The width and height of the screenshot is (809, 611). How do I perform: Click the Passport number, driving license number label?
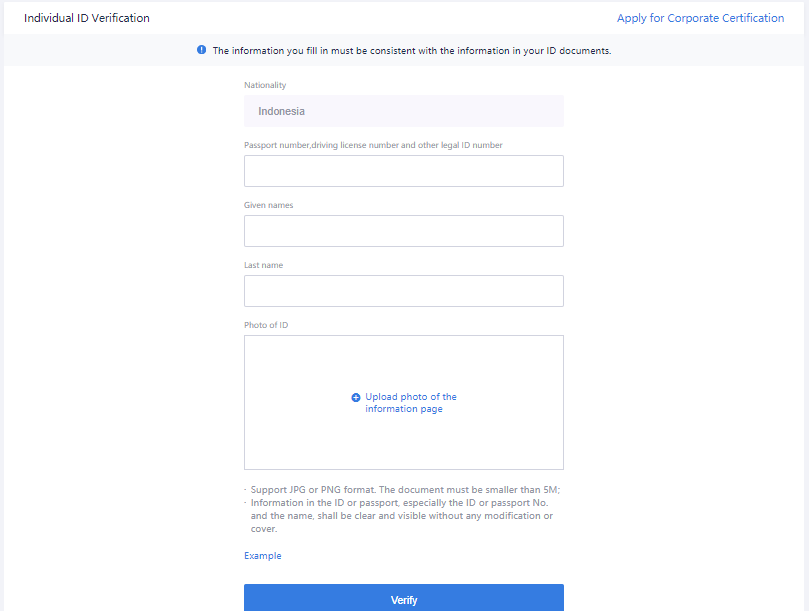[373, 145]
